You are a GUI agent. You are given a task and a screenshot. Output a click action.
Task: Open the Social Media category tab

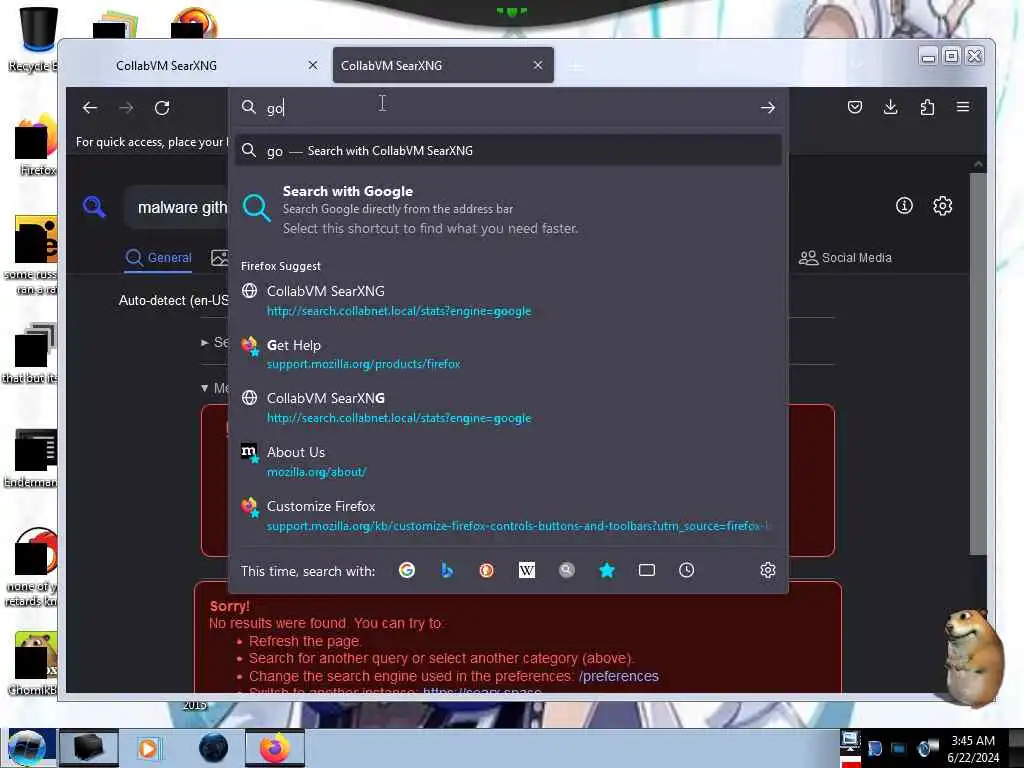click(x=845, y=258)
